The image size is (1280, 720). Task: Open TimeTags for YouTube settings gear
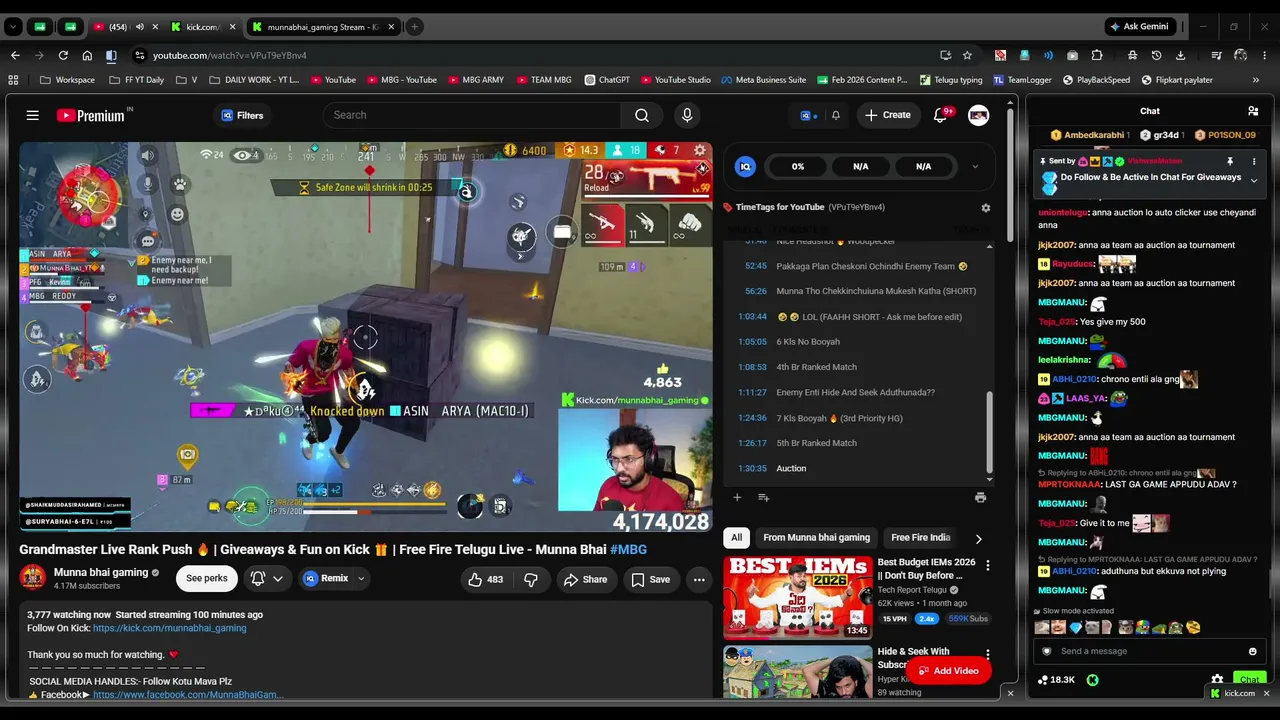[985, 208]
